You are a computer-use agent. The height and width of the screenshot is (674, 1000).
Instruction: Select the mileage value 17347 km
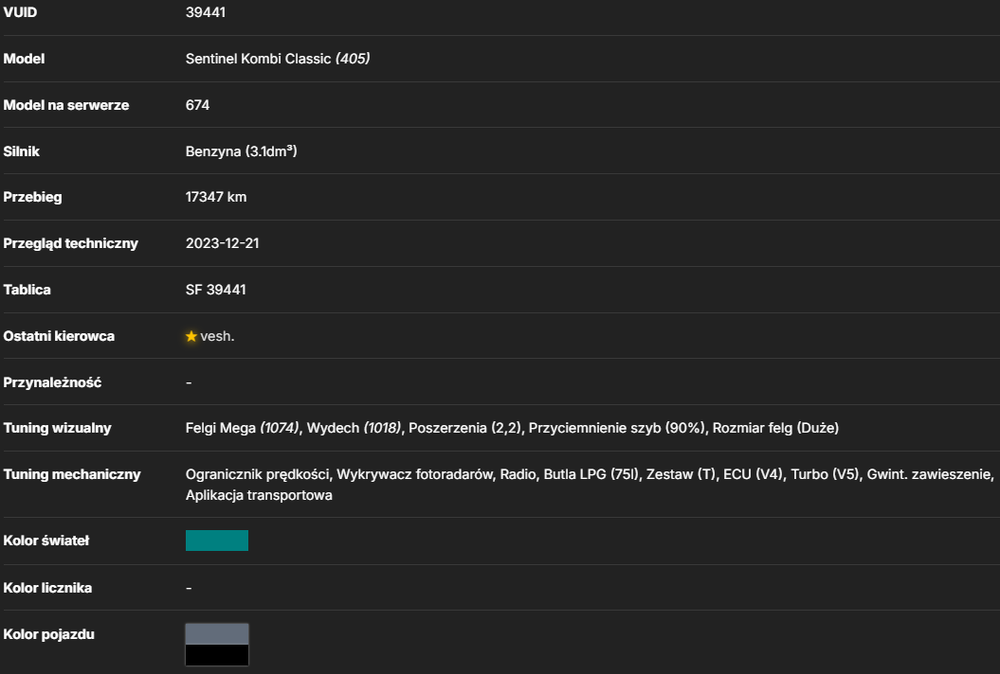click(x=216, y=197)
